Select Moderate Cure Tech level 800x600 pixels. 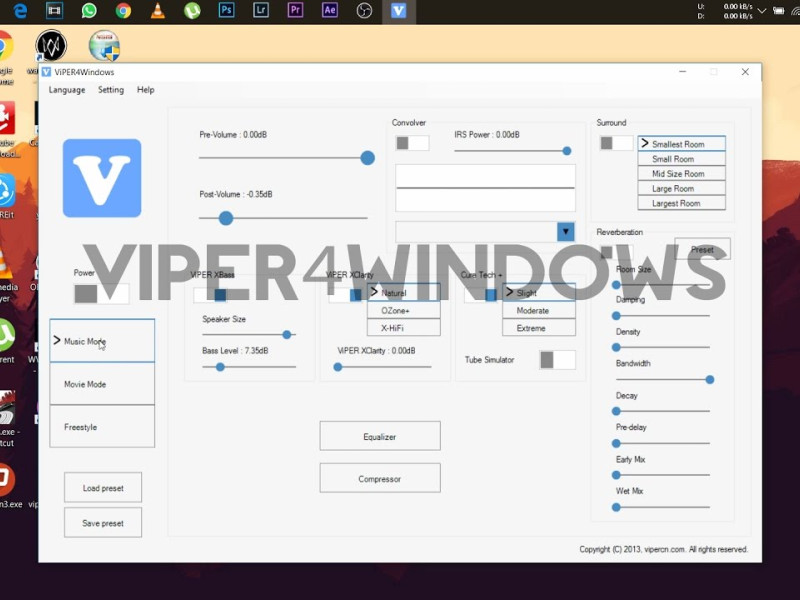539,311
